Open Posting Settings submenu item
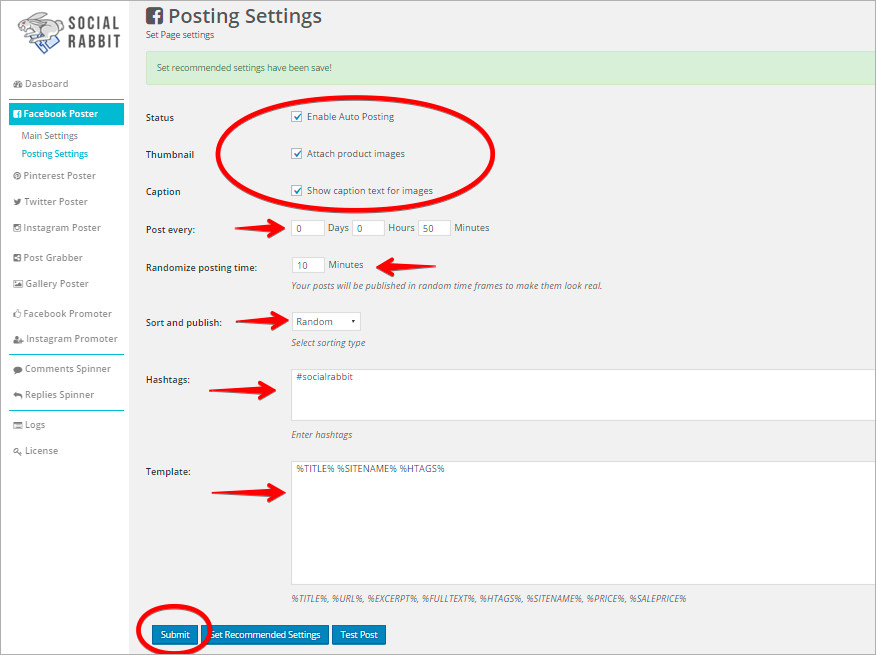This screenshot has width=876, height=655. point(55,154)
